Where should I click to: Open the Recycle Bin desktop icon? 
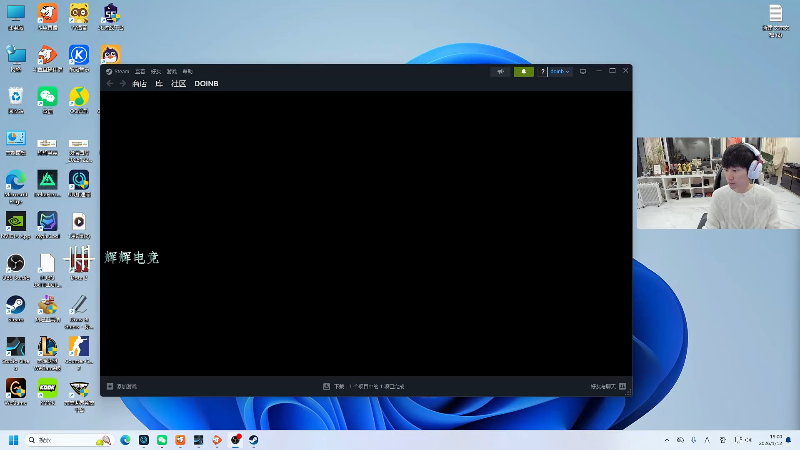click(16, 101)
